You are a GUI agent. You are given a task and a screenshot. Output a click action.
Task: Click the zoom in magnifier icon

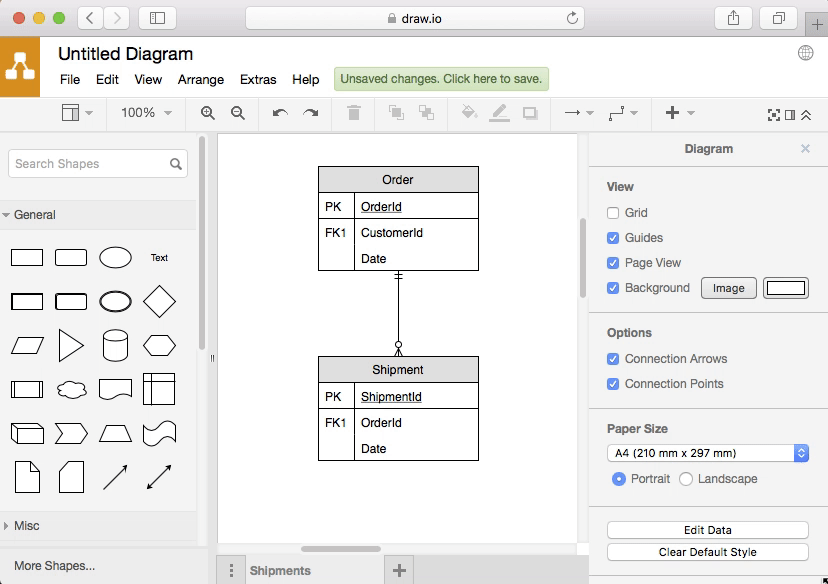tap(208, 113)
